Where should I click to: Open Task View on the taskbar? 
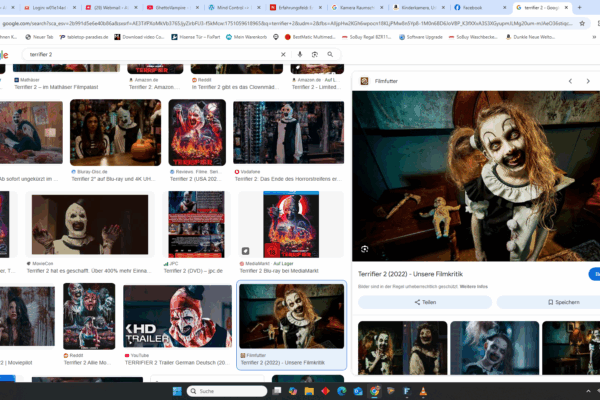click(277, 391)
